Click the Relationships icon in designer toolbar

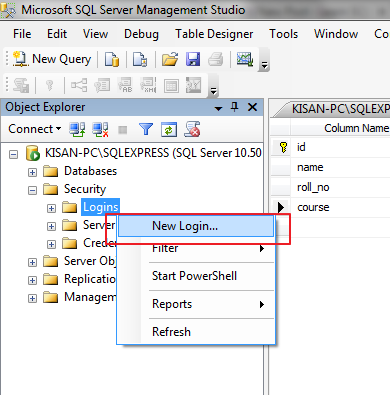[x=79, y=85]
